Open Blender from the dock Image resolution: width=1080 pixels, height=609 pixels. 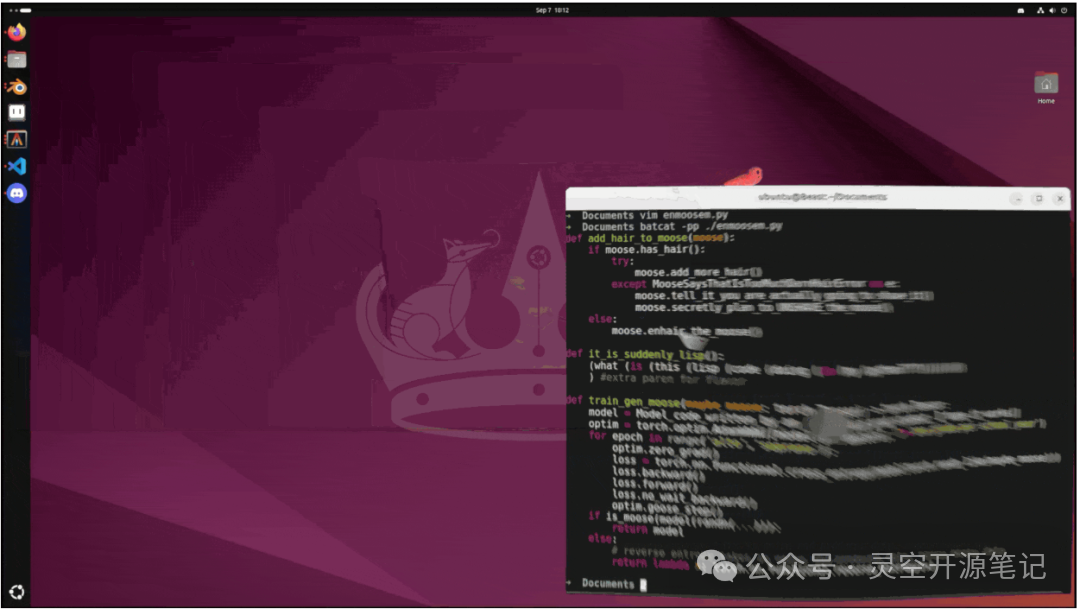pos(16,87)
